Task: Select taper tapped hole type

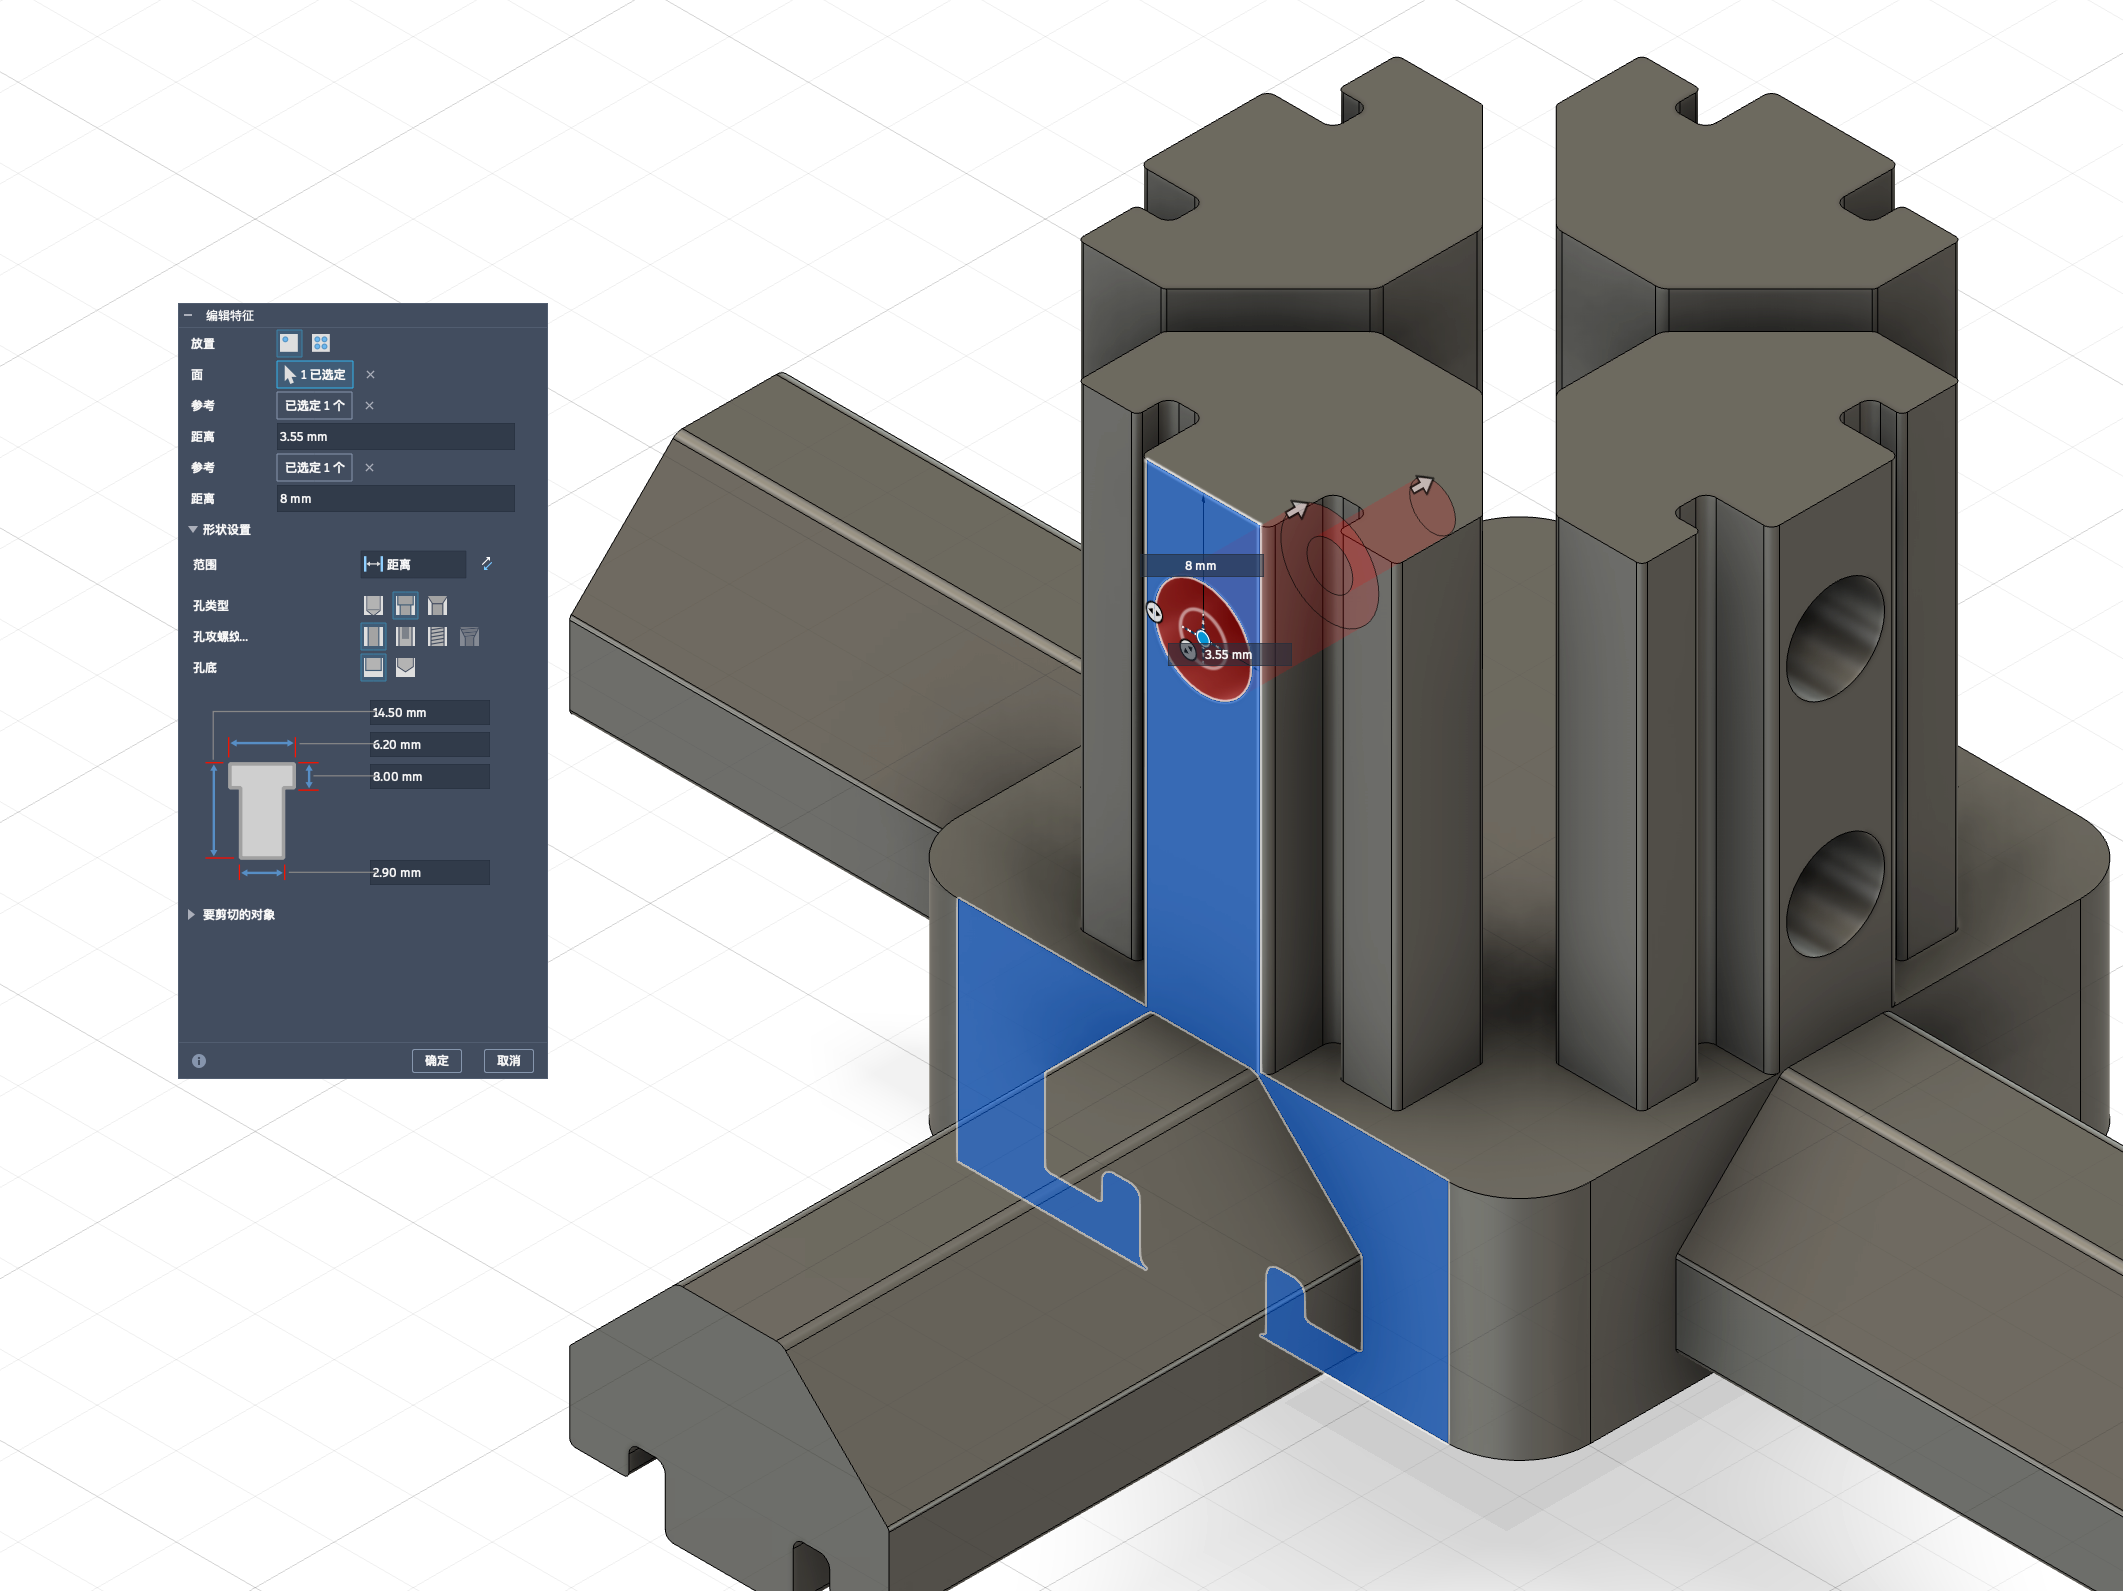Action: click(469, 637)
